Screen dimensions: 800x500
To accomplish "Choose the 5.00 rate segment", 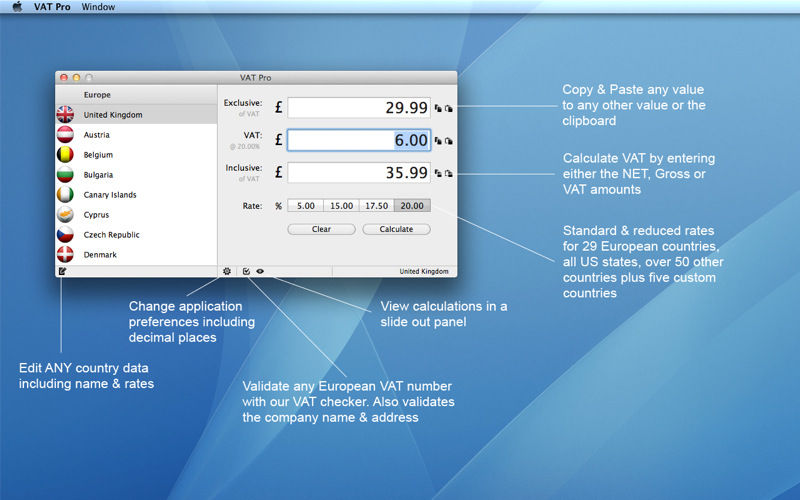I will click(306, 206).
